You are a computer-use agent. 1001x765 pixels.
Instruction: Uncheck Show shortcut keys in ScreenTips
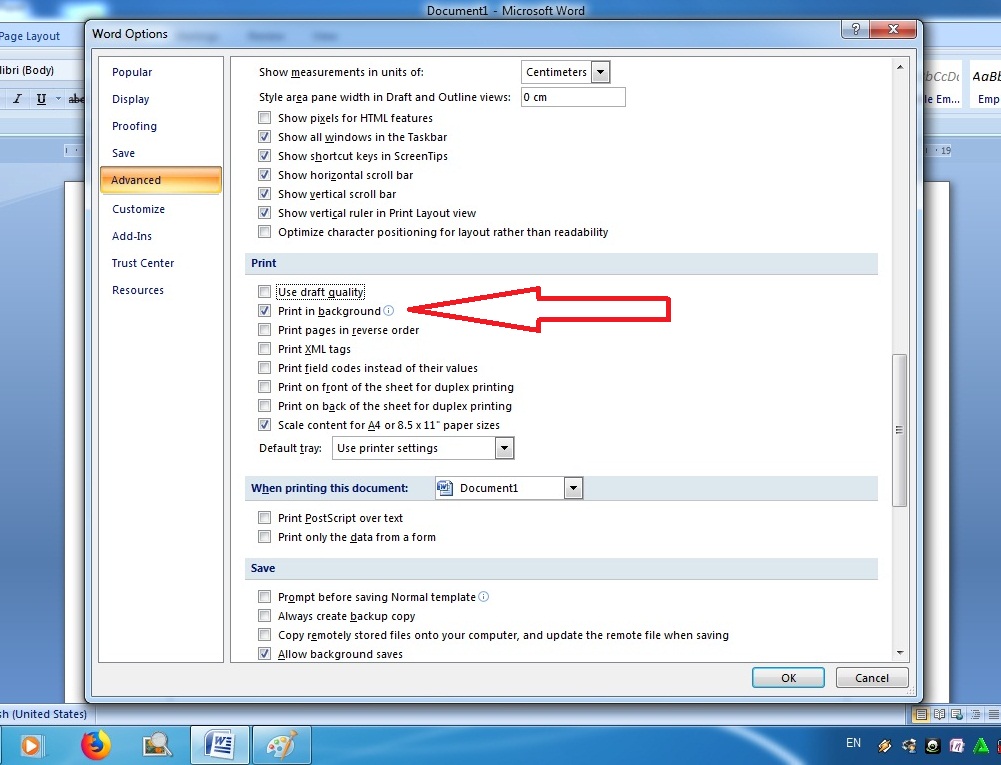pos(264,156)
